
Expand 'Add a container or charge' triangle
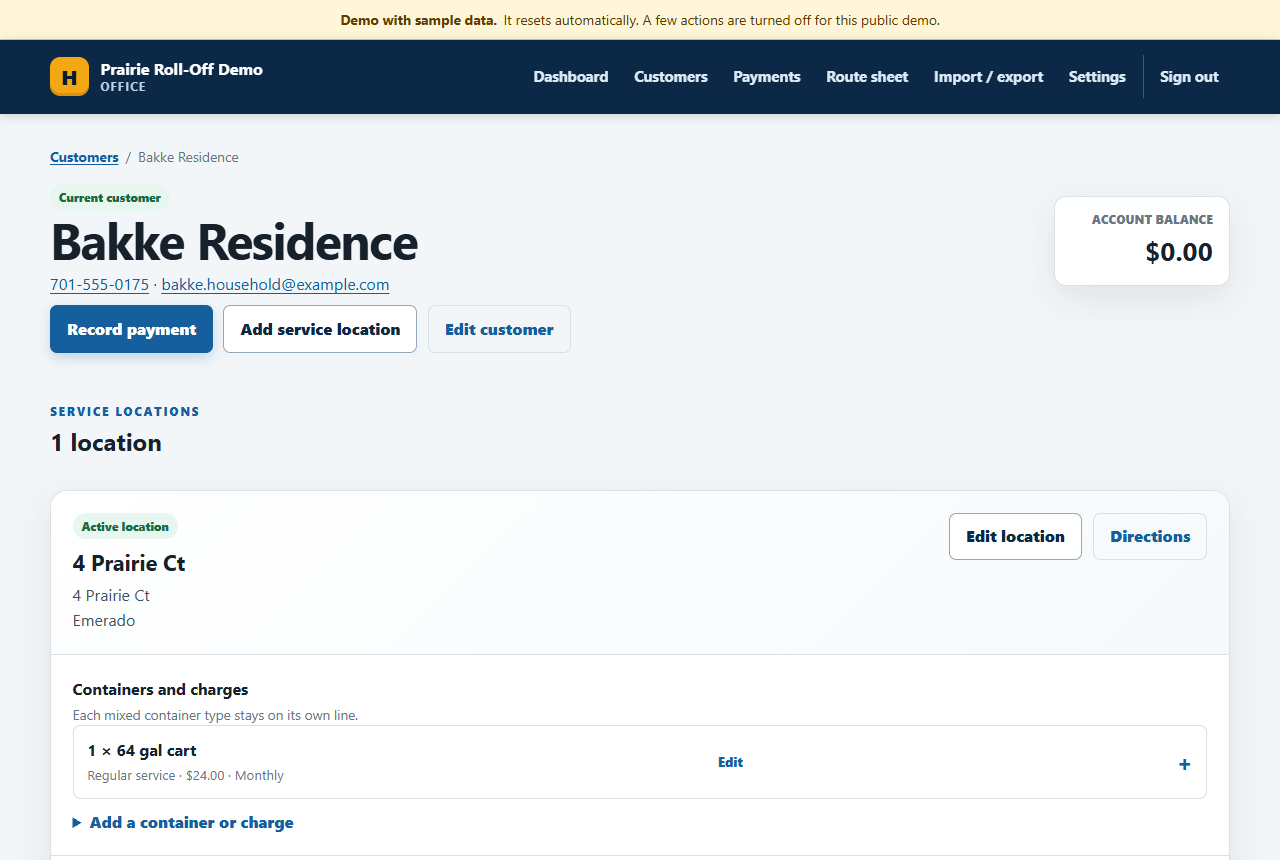coord(77,823)
